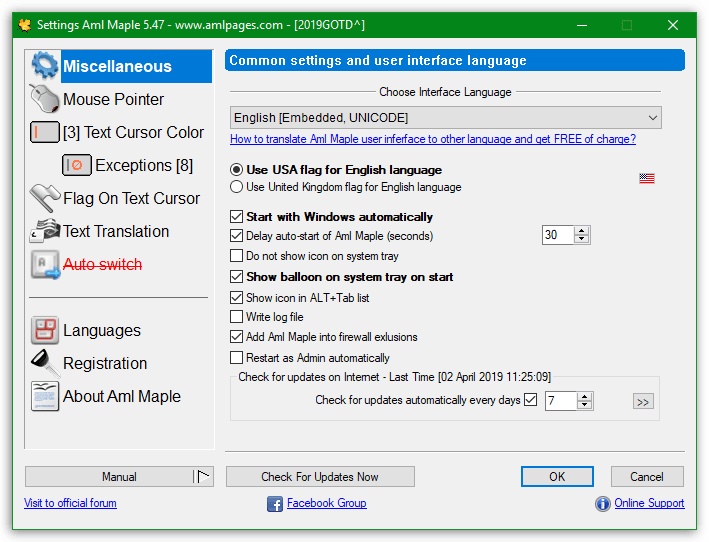709x542 pixels.
Task: Toggle Show balloon on system tray on start
Action: click(236, 277)
